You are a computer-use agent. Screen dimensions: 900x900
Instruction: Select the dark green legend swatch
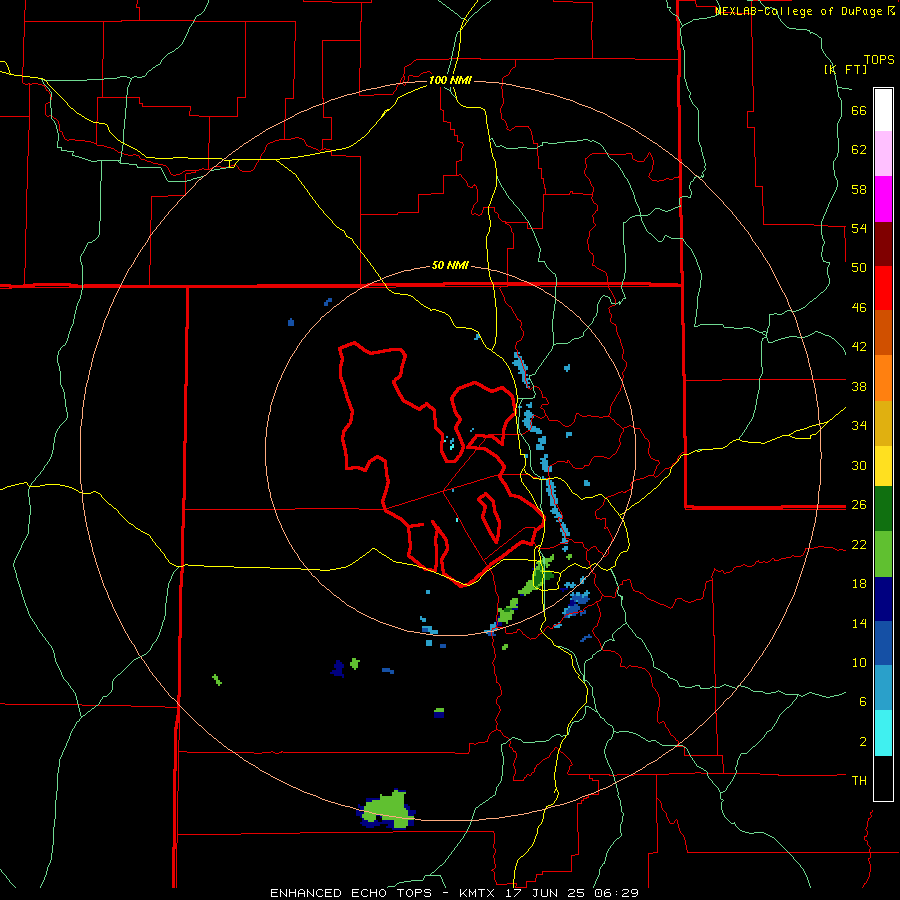(883, 509)
